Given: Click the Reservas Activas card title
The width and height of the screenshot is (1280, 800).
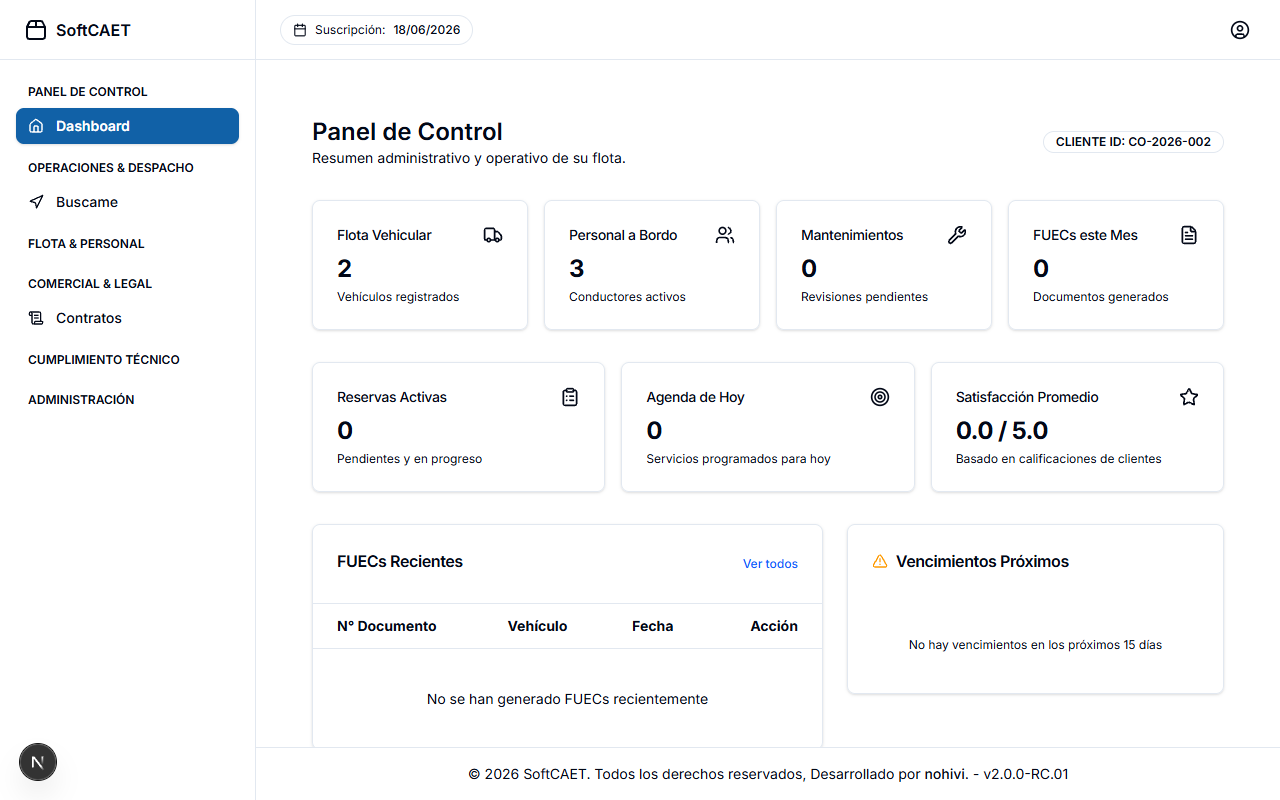Looking at the screenshot, I should (392, 397).
